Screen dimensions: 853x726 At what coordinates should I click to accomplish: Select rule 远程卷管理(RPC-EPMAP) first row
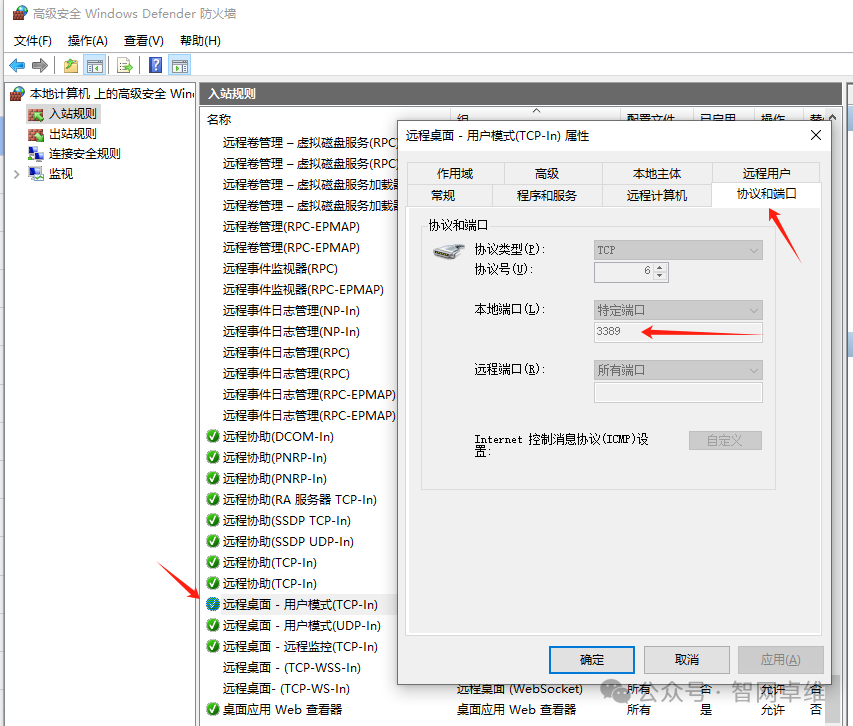291,227
